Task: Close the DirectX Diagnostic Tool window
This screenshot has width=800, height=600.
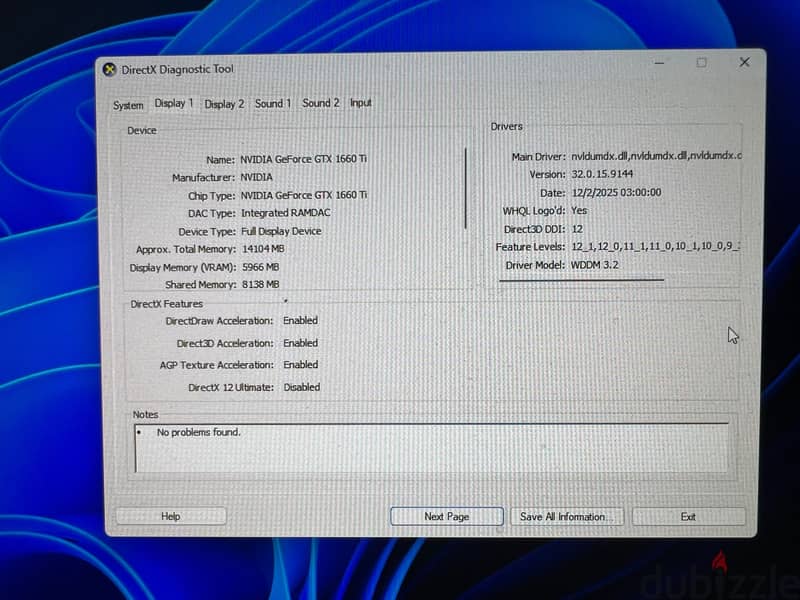Action: [744, 62]
